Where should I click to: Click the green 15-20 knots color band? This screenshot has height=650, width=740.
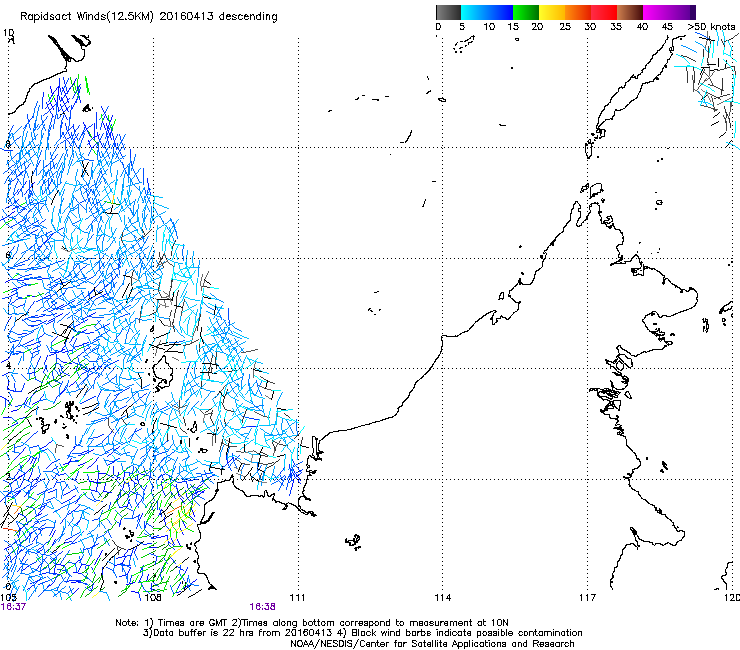(526, 12)
